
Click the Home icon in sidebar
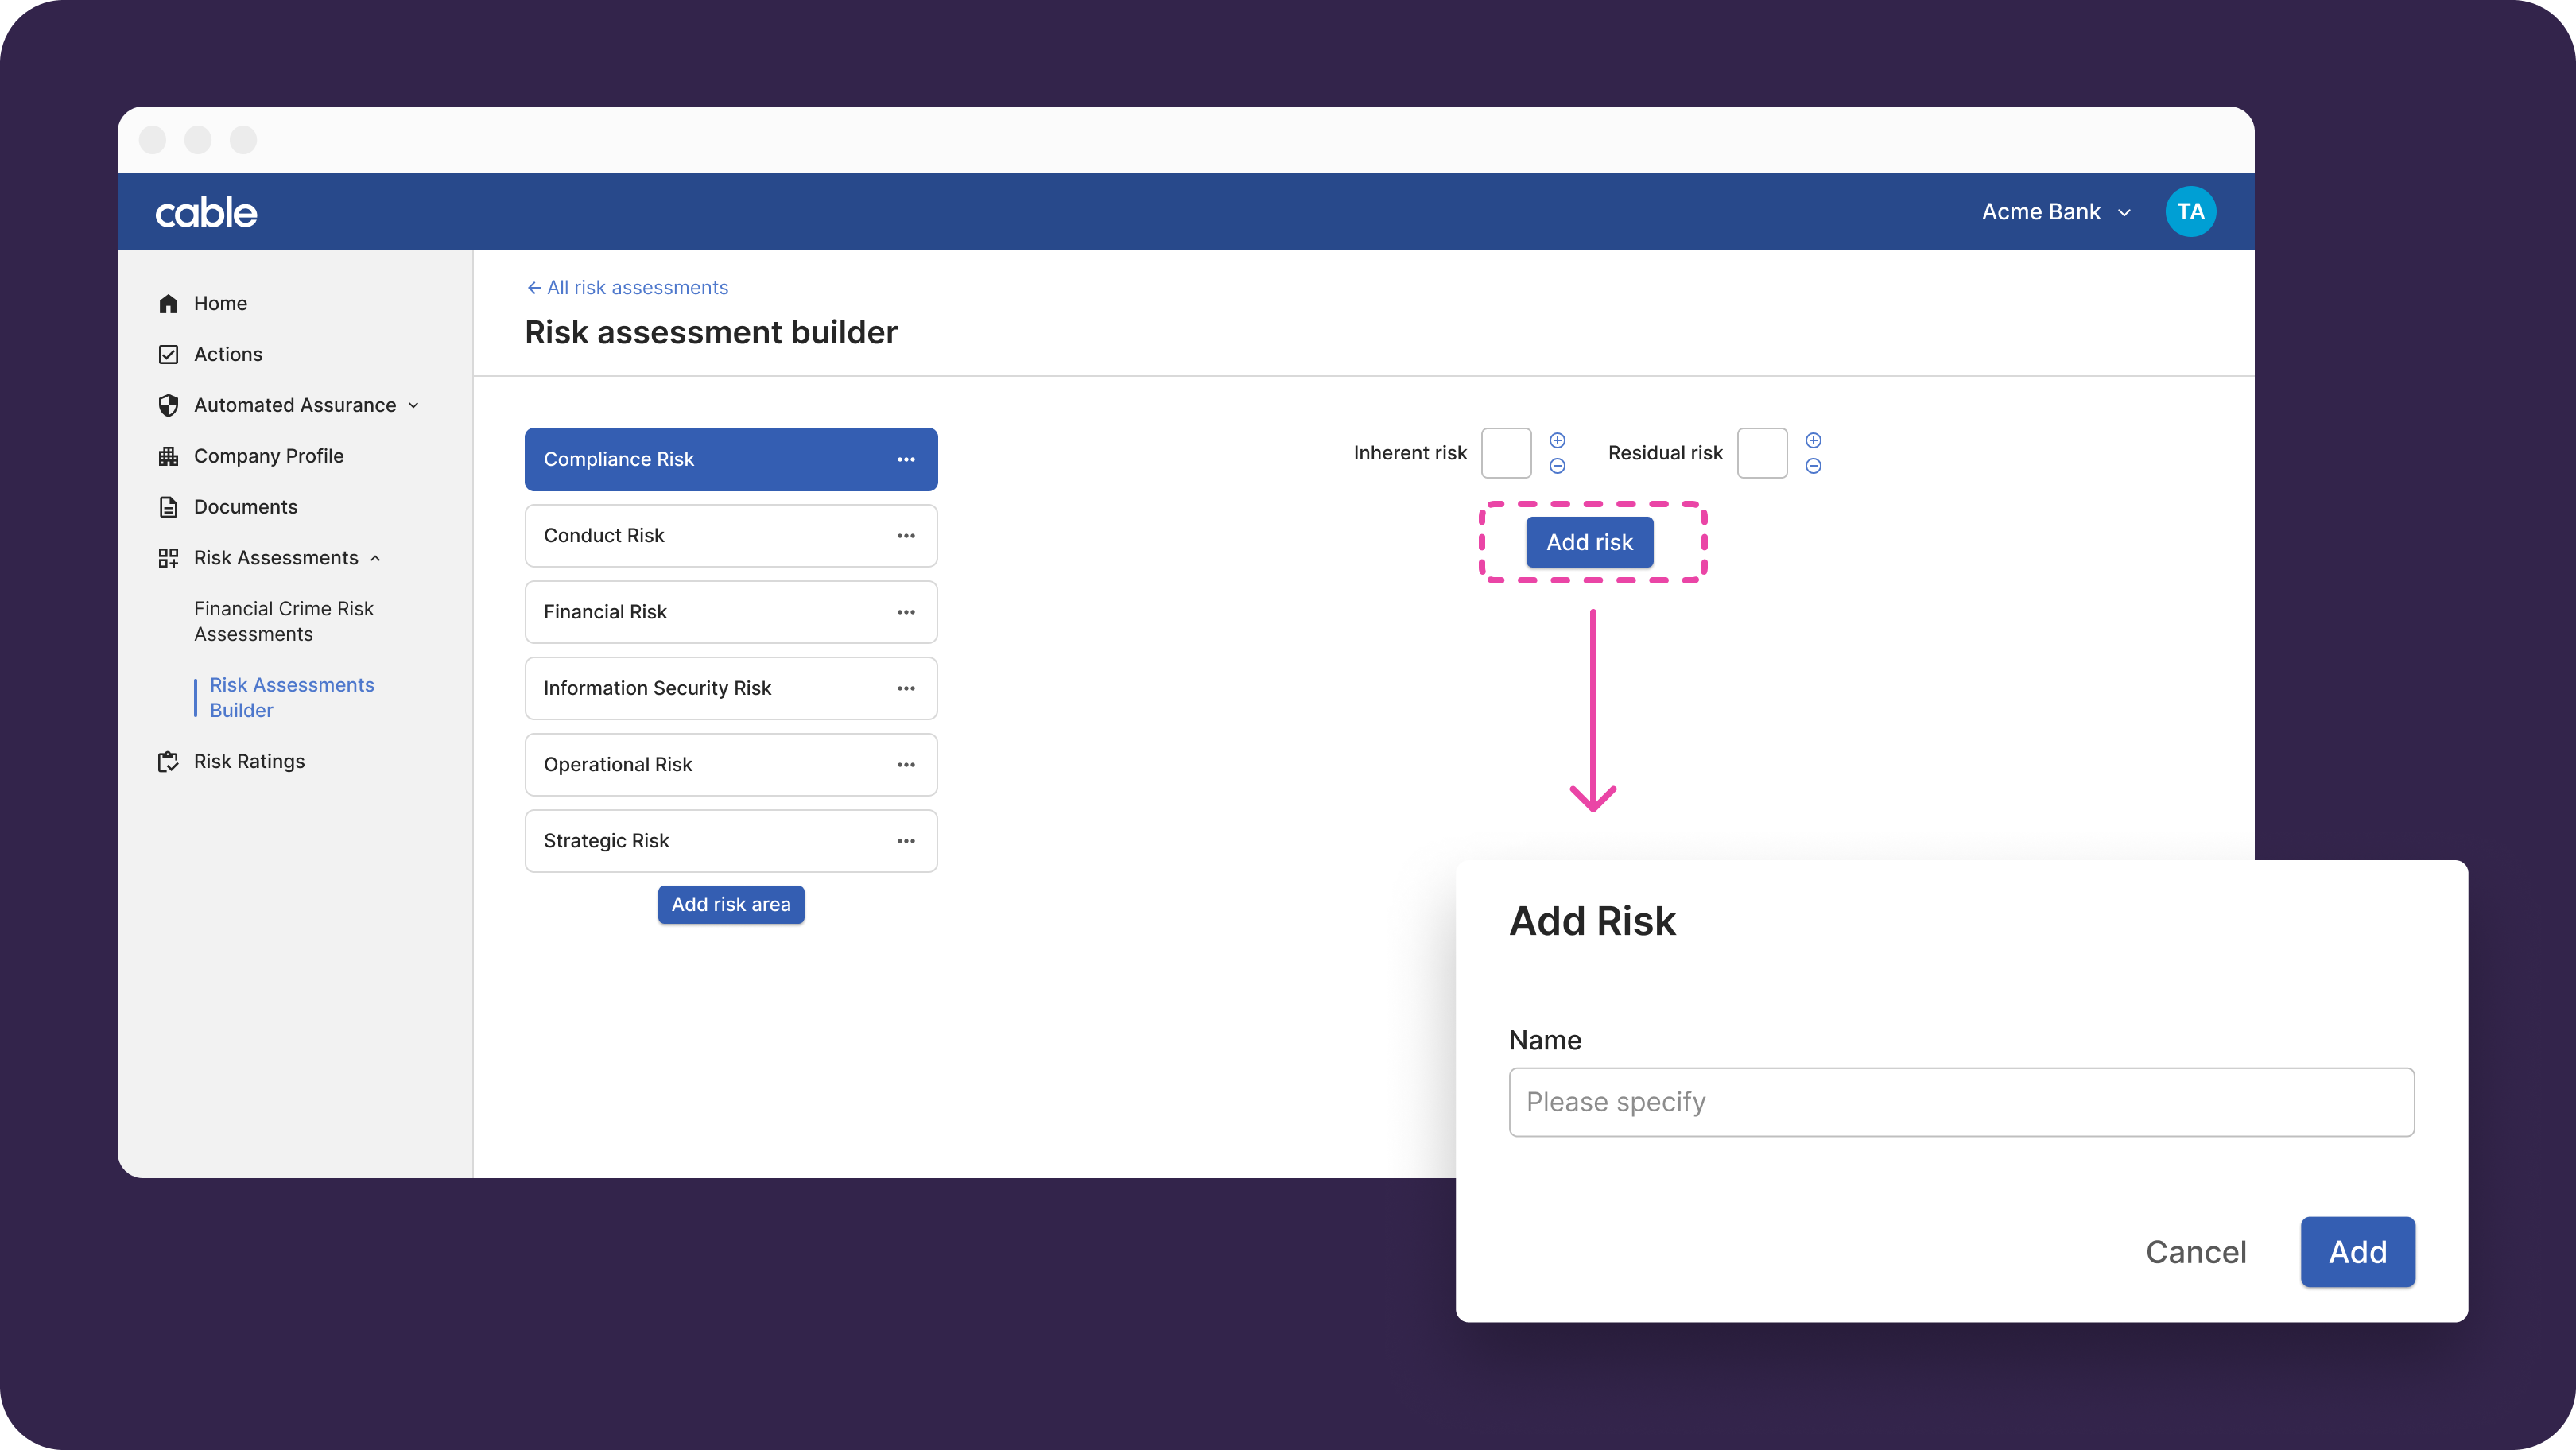(168, 303)
